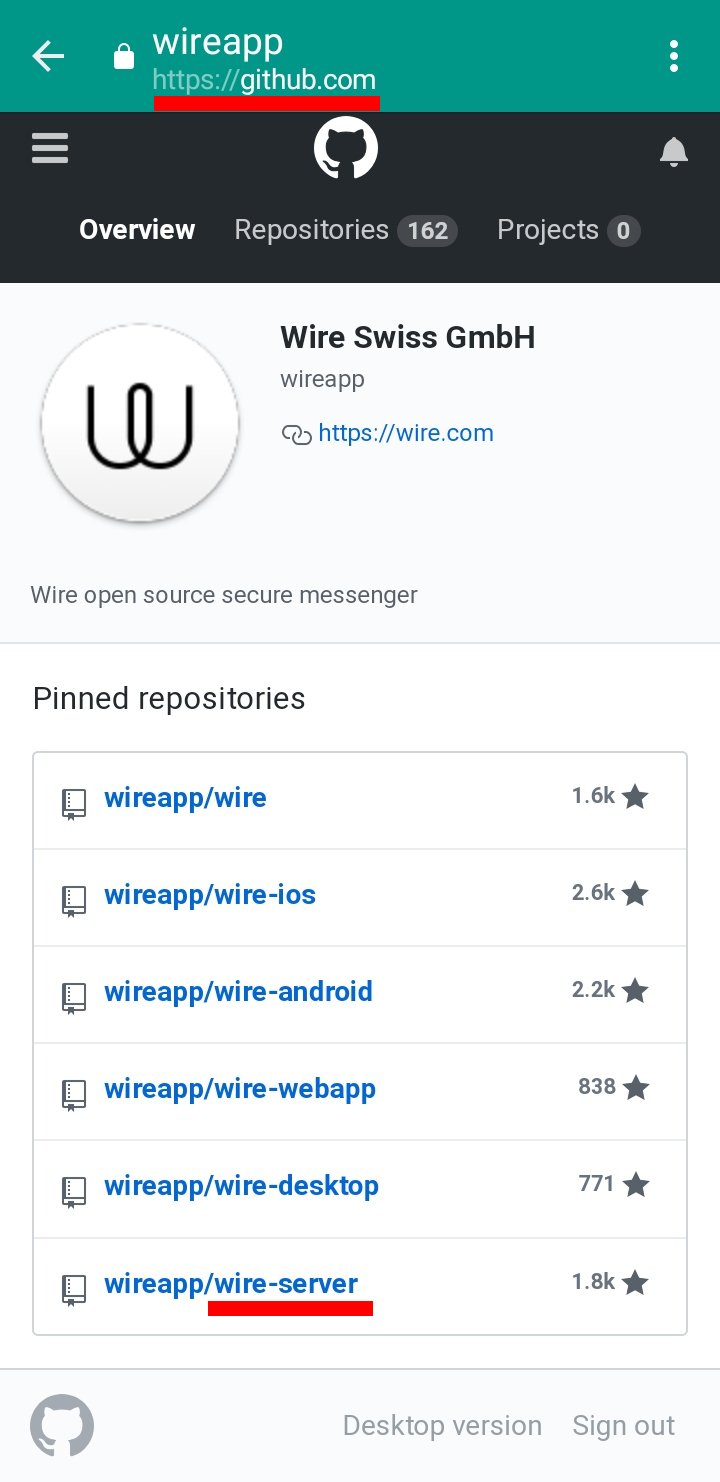Open the GitHub hamburger navigation menu
This screenshot has width=720, height=1482.
point(50,149)
